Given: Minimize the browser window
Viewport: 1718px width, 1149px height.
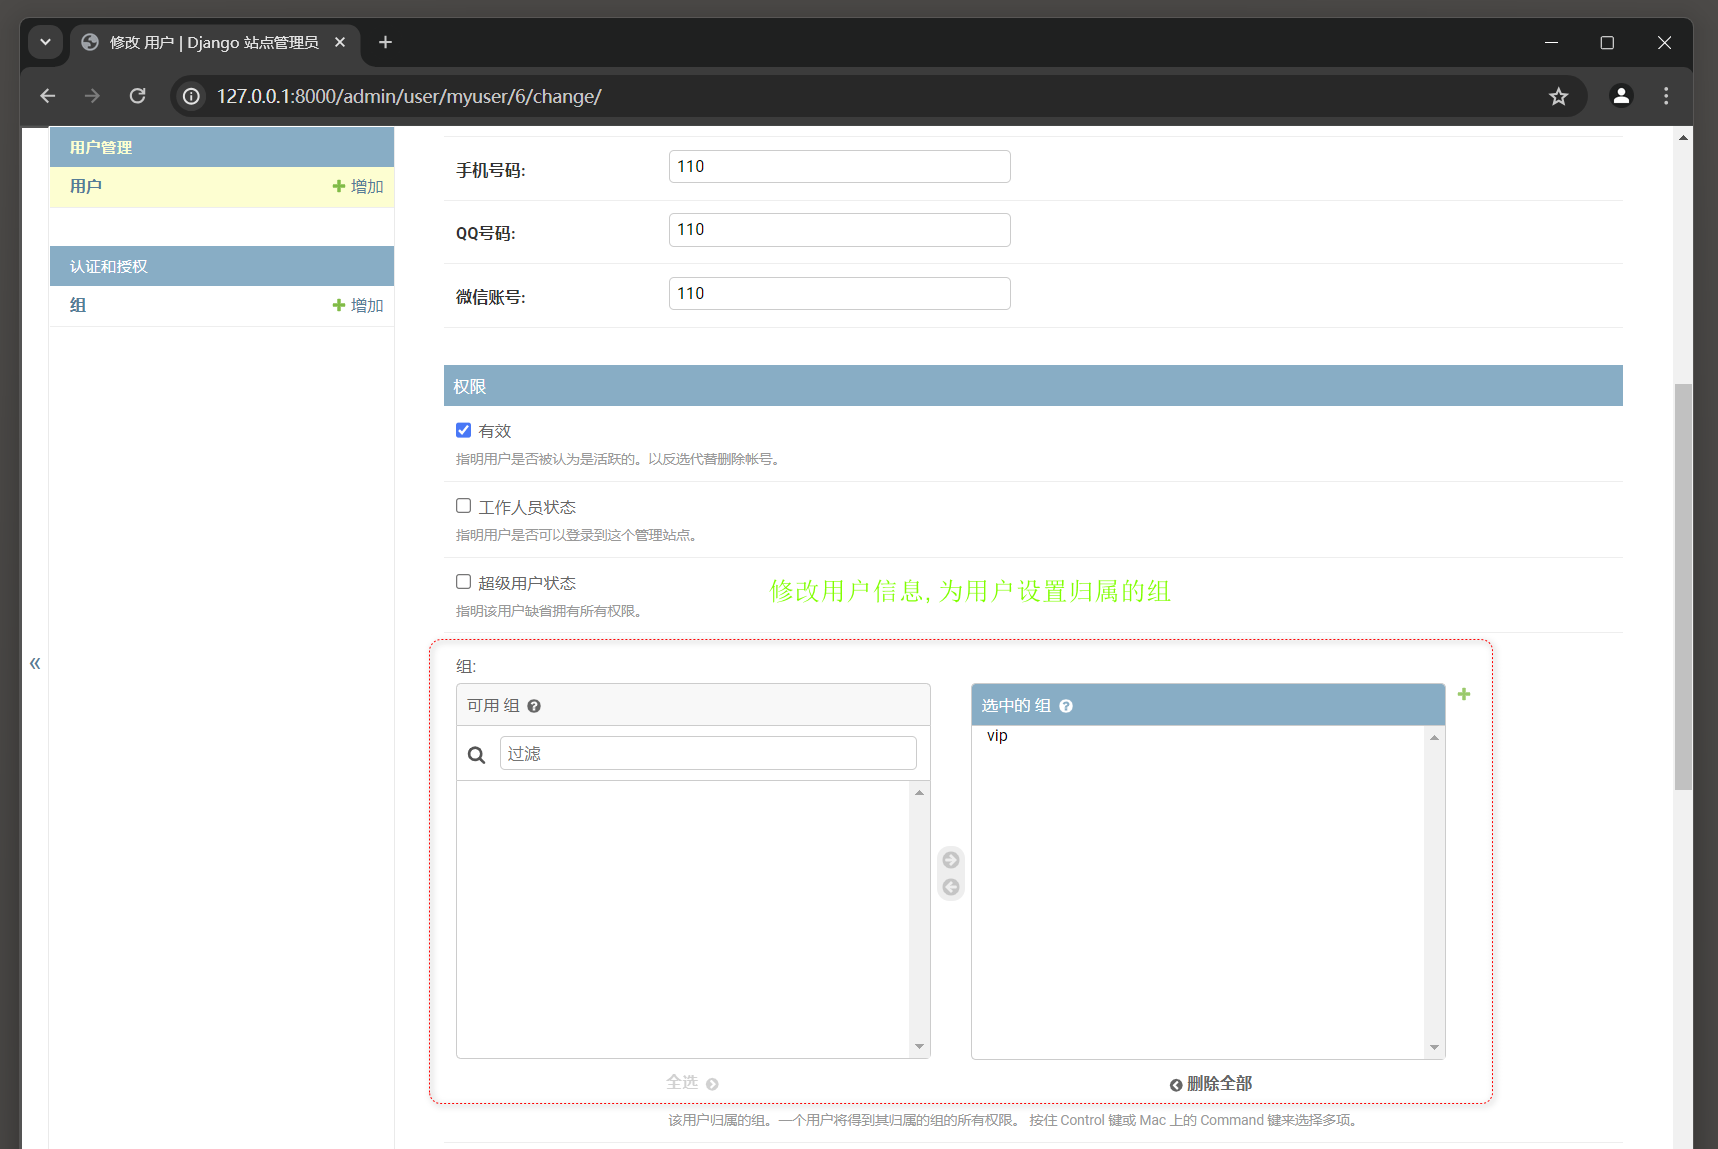Looking at the screenshot, I should pos(1551,42).
